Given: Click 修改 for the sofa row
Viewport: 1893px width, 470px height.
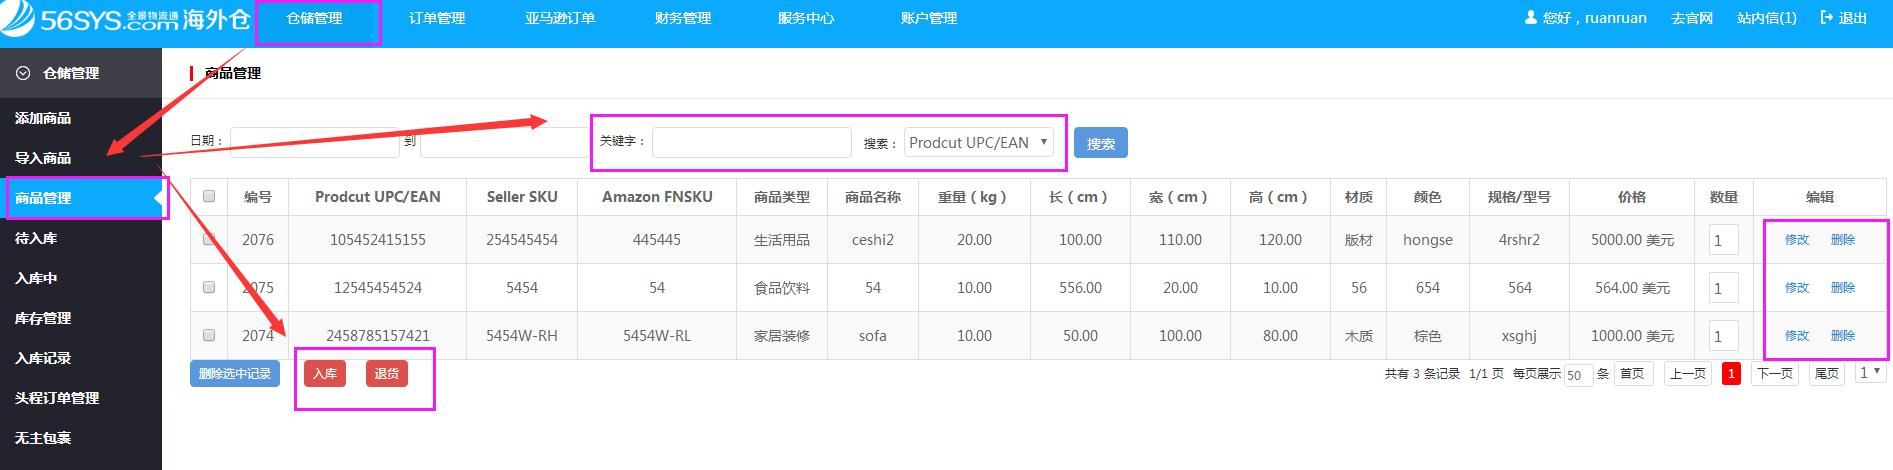Looking at the screenshot, I should [x=1797, y=336].
